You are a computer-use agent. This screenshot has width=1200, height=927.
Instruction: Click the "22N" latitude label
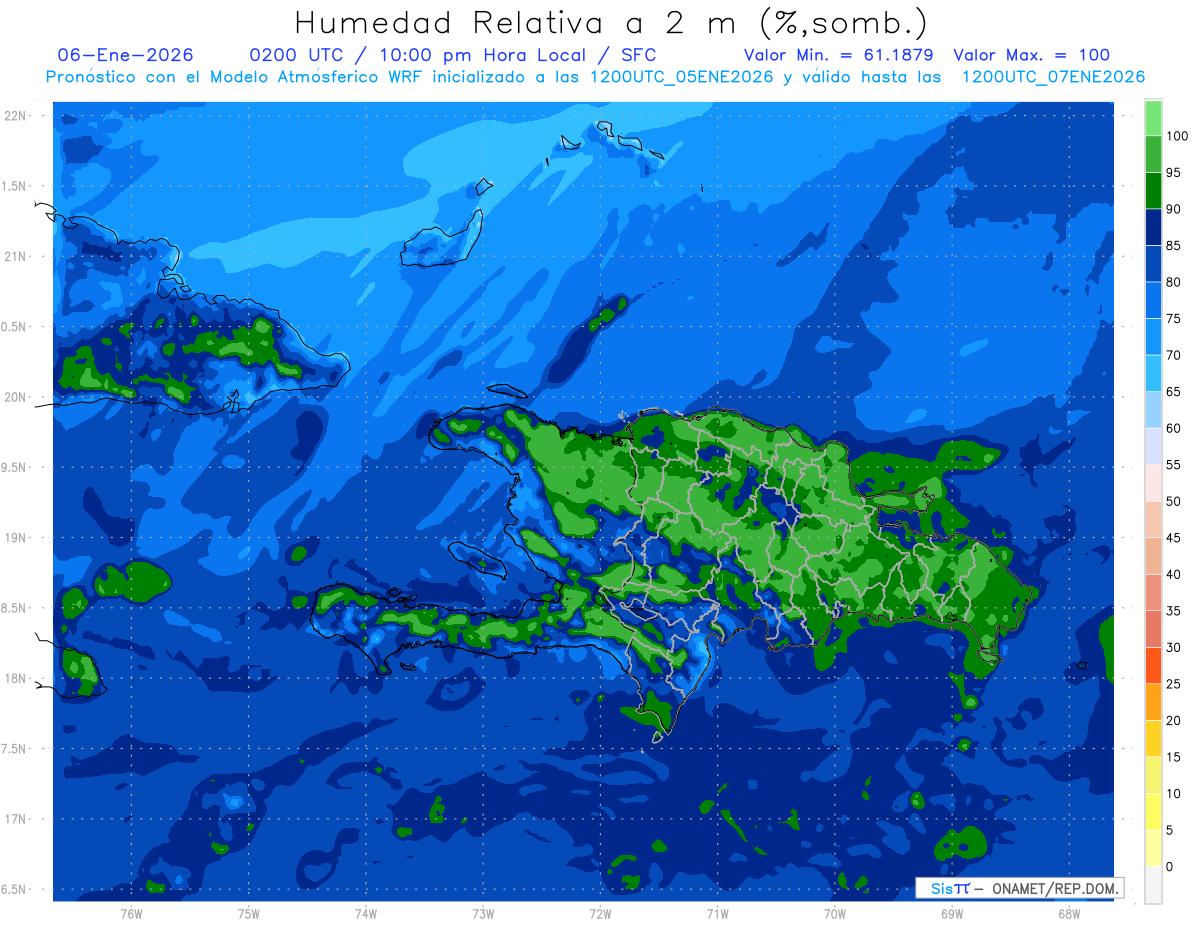point(14,115)
